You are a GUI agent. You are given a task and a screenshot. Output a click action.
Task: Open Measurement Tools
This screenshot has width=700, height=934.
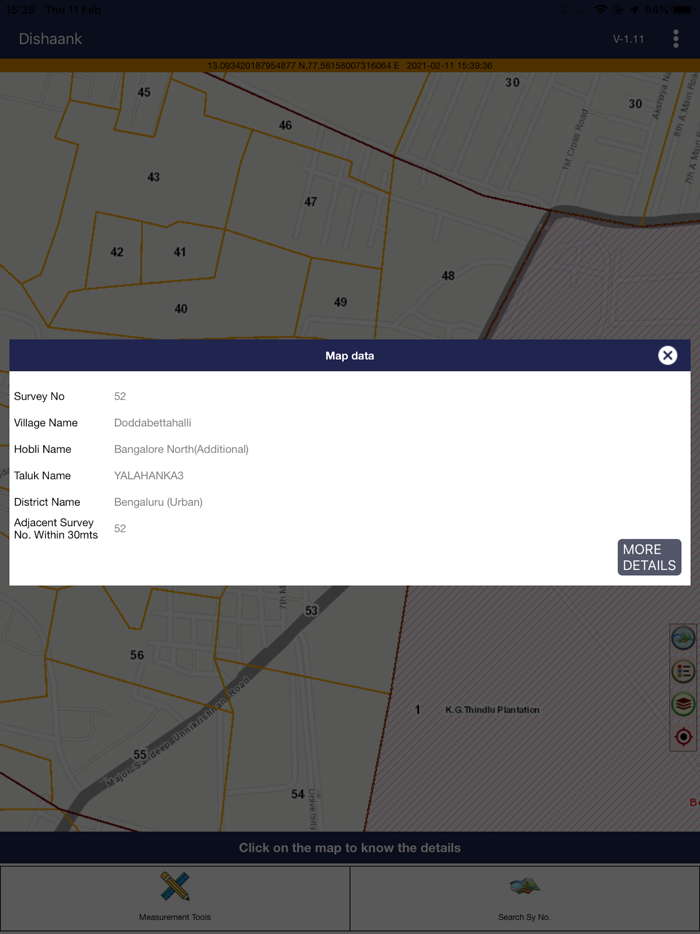175,898
